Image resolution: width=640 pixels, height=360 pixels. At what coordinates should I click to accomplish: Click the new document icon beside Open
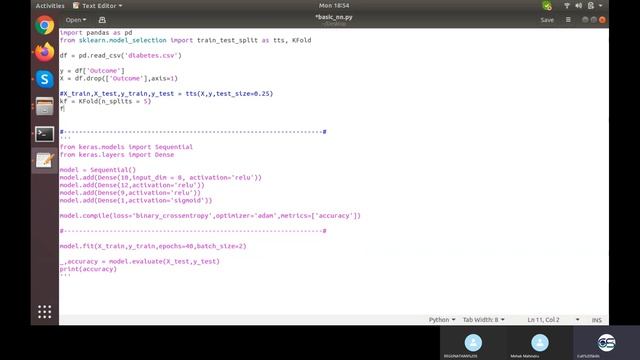(102, 20)
